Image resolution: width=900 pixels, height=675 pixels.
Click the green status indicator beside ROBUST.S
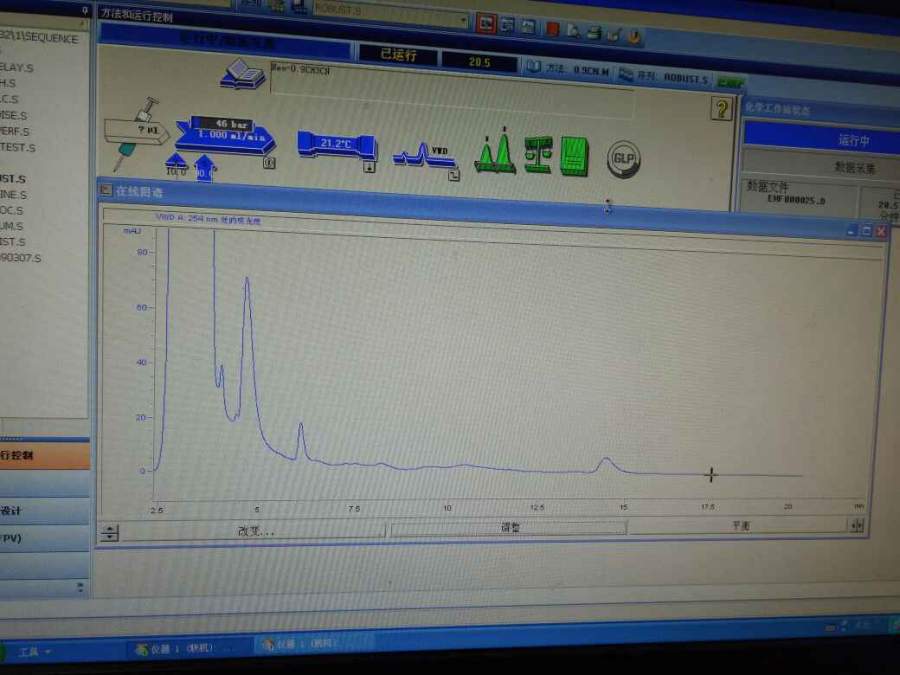tap(731, 83)
